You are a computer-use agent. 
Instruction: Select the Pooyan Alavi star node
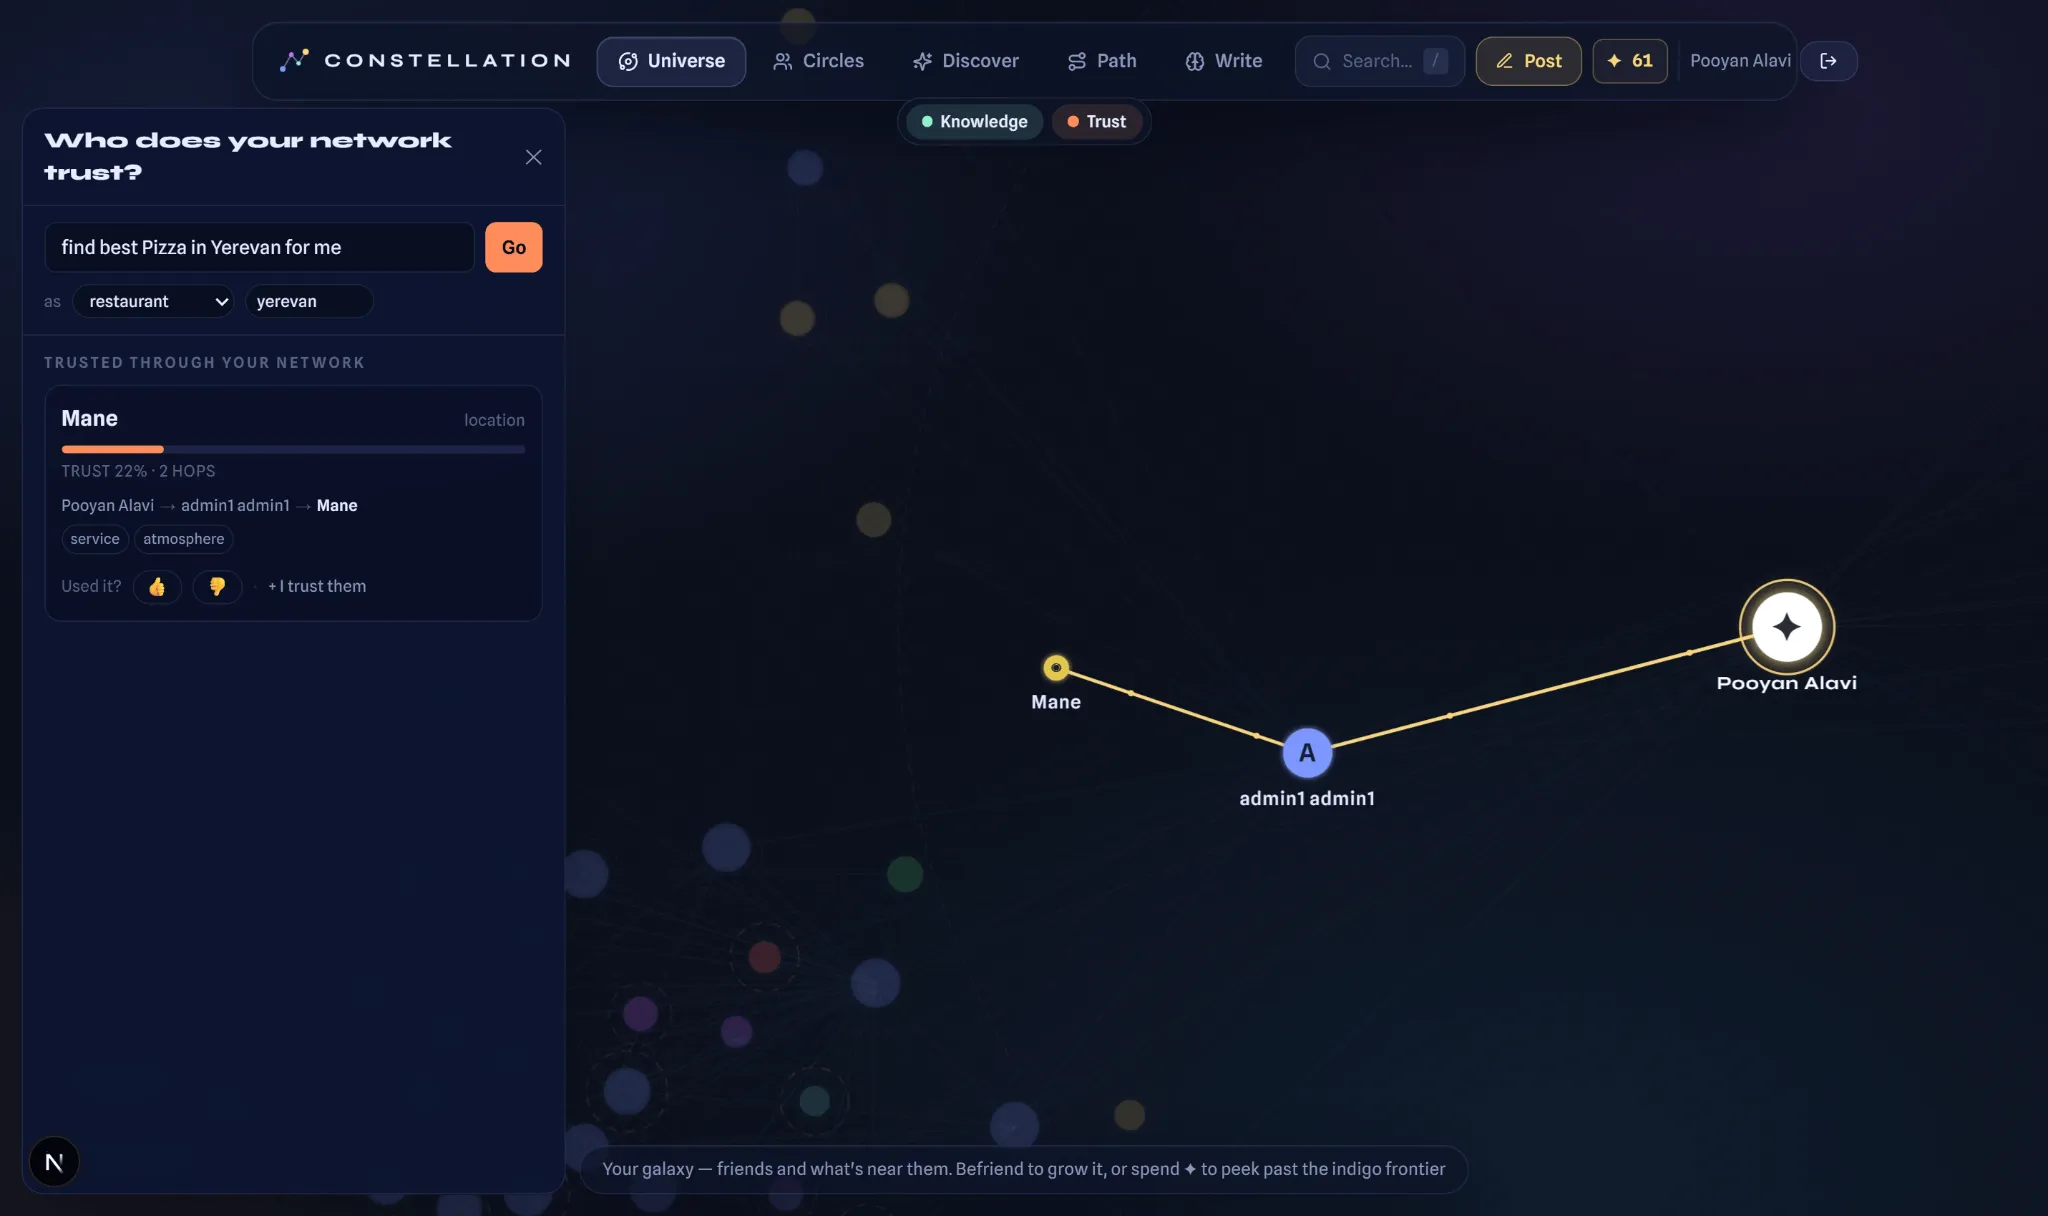click(x=1787, y=627)
